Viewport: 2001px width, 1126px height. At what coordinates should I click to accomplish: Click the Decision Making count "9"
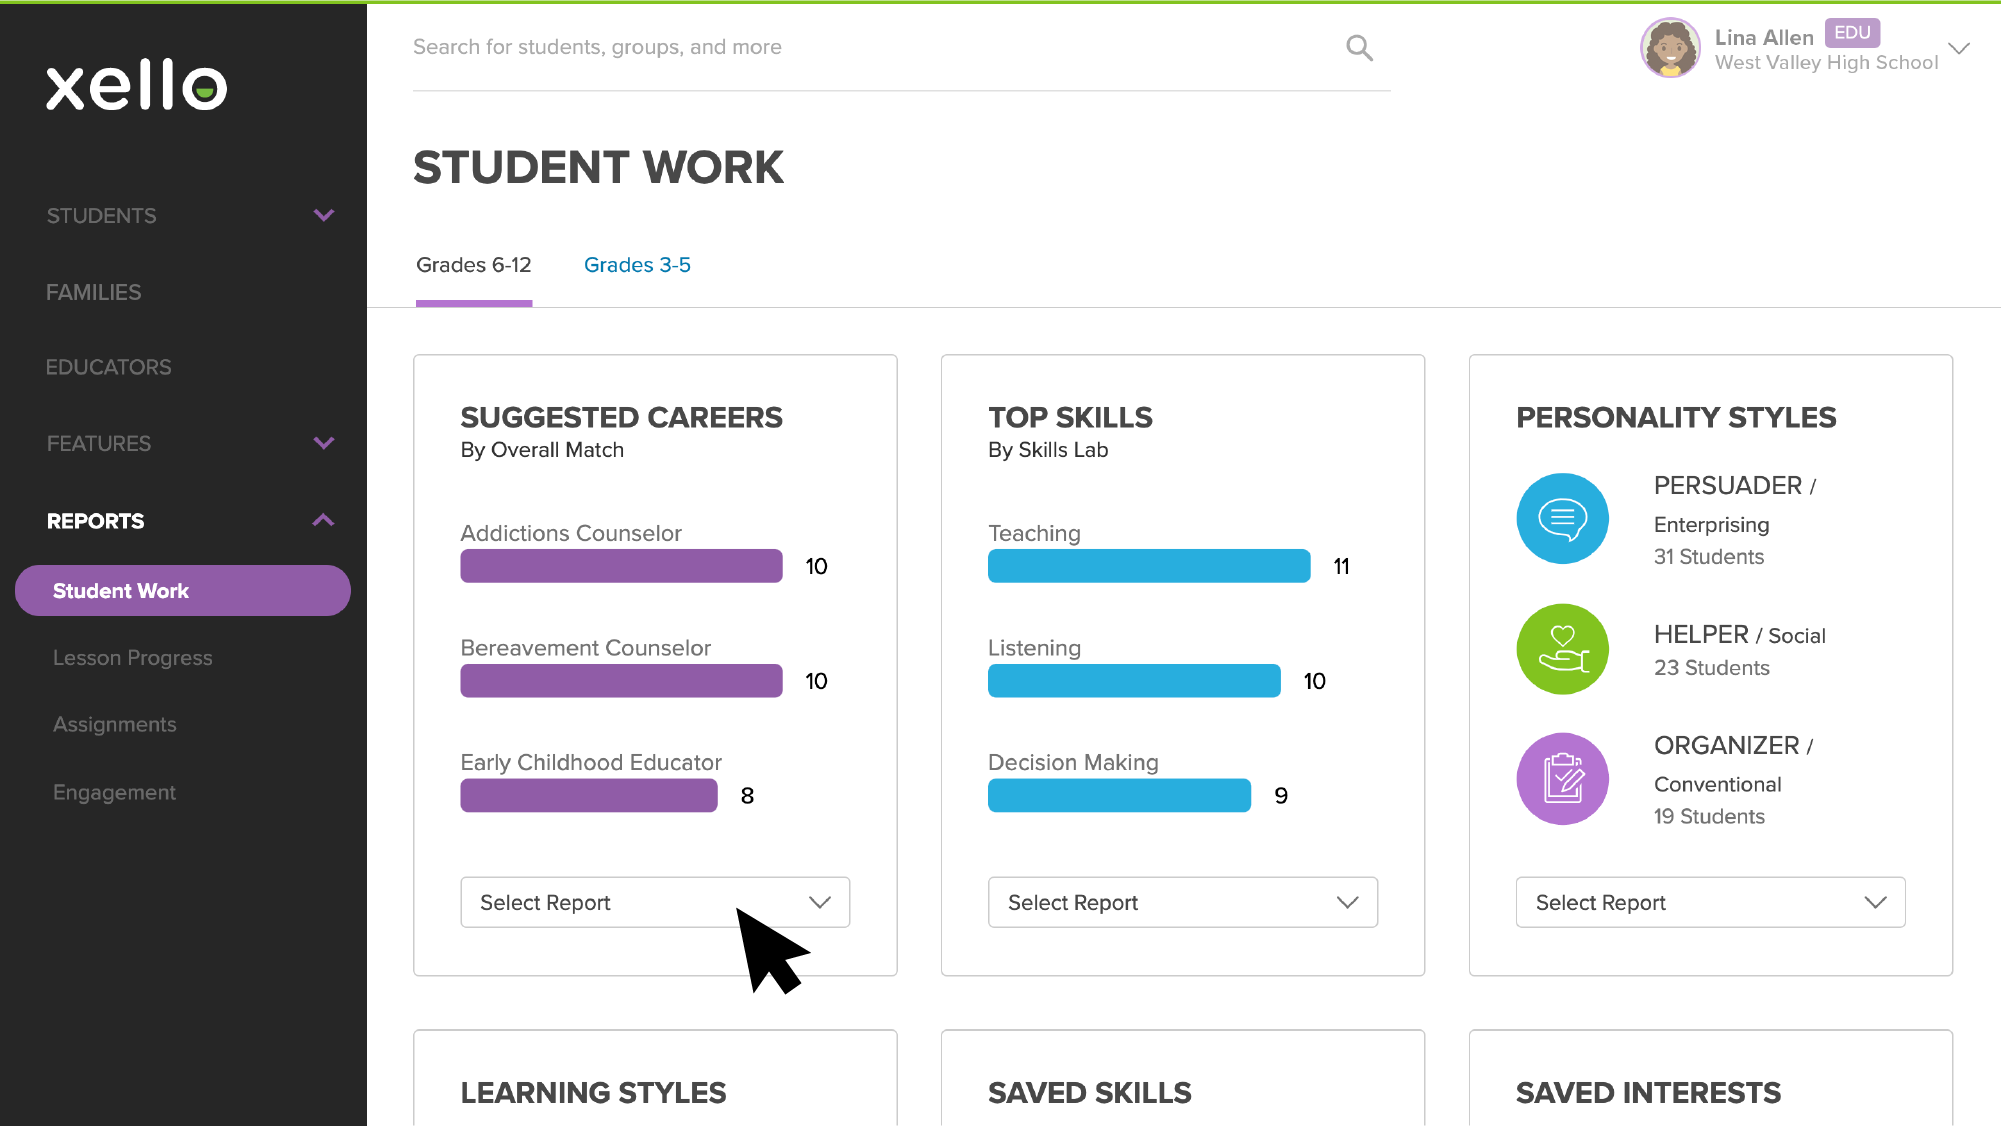pyautogui.click(x=1281, y=796)
